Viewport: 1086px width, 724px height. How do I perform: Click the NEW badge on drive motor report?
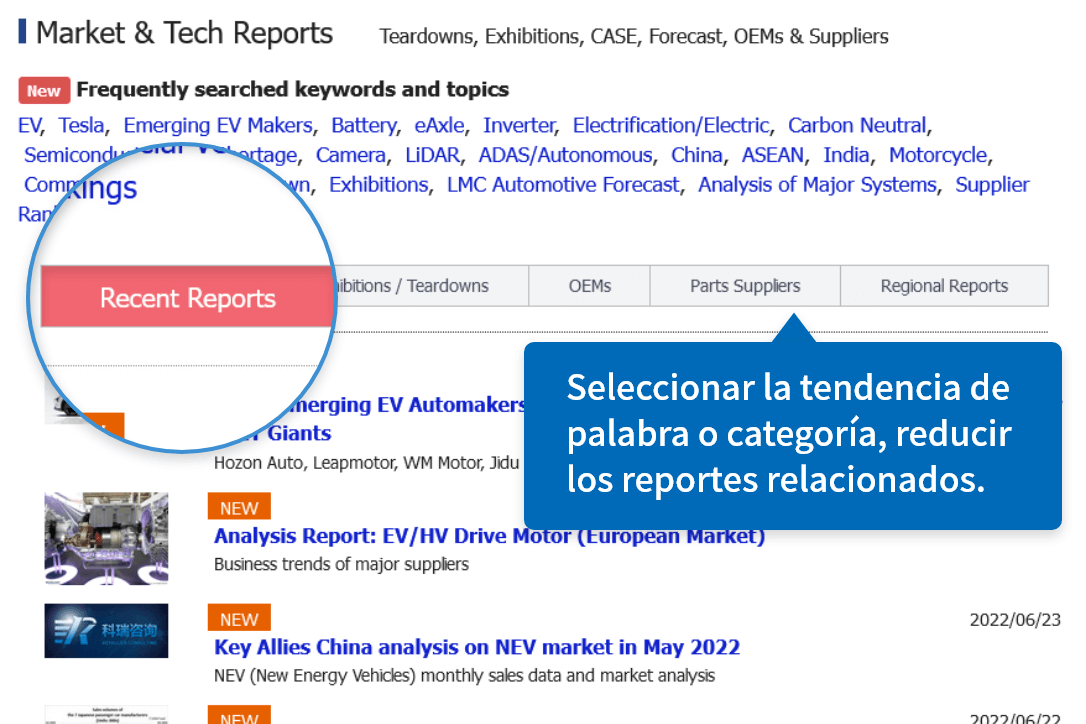(239, 507)
